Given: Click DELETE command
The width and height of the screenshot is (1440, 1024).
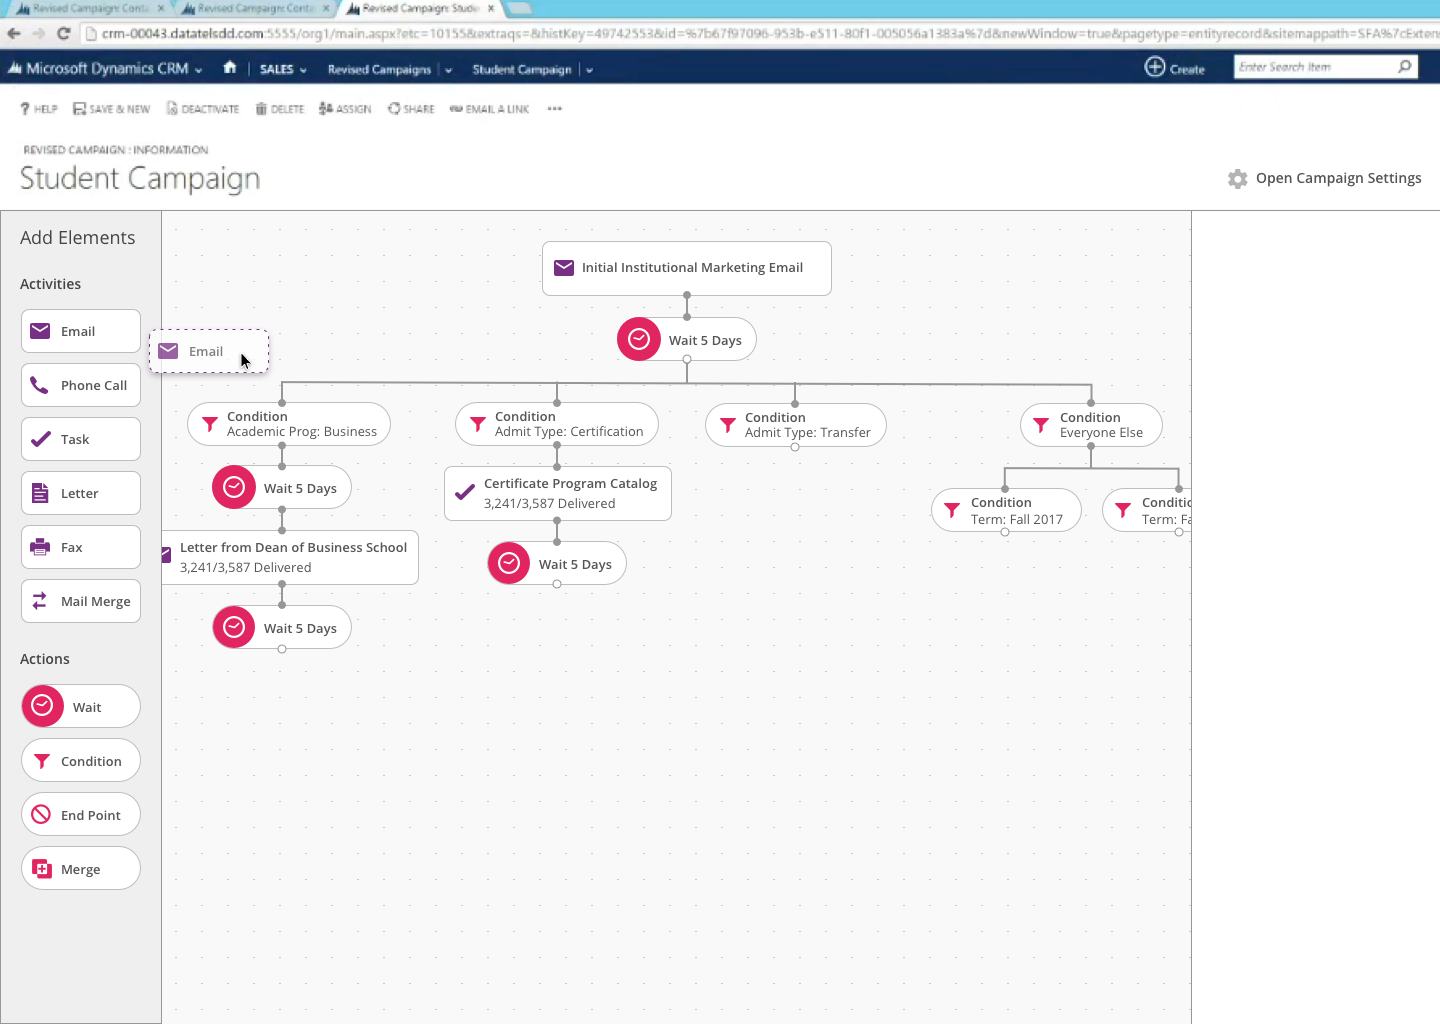Looking at the screenshot, I should pos(280,109).
